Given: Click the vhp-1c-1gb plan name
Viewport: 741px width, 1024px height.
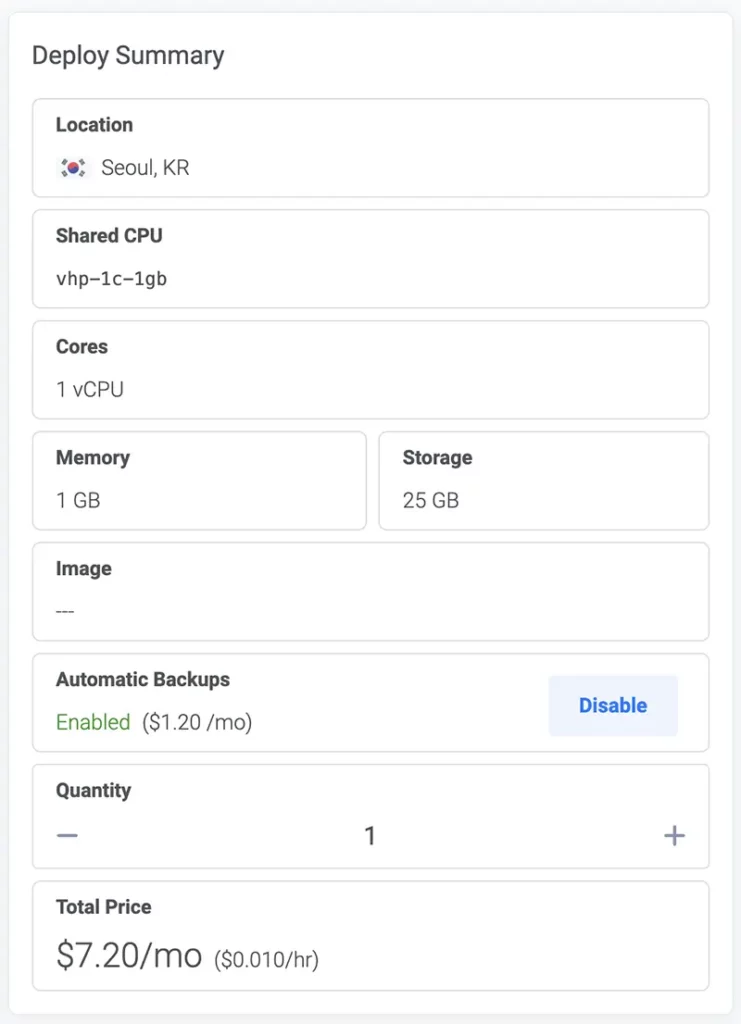Looking at the screenshot, I should click(x=112, y=279).
